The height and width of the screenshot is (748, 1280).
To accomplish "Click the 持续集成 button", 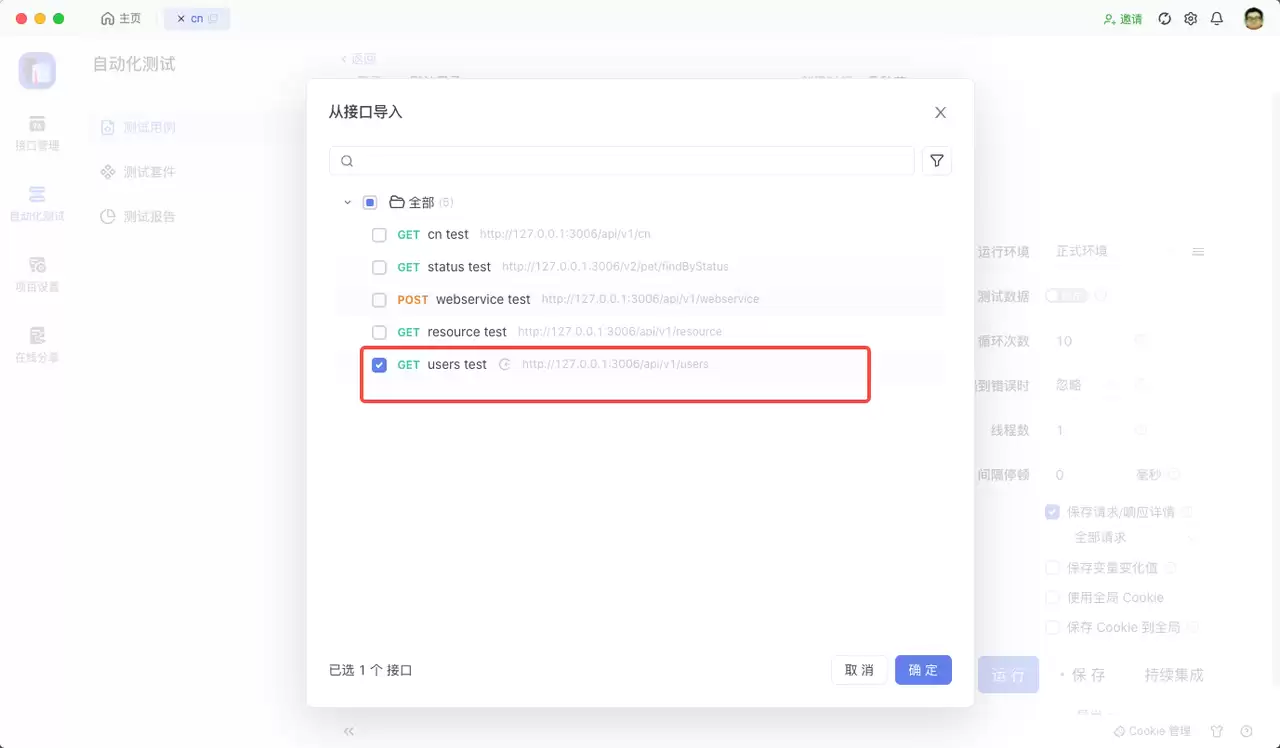I will pos(1174,675).
